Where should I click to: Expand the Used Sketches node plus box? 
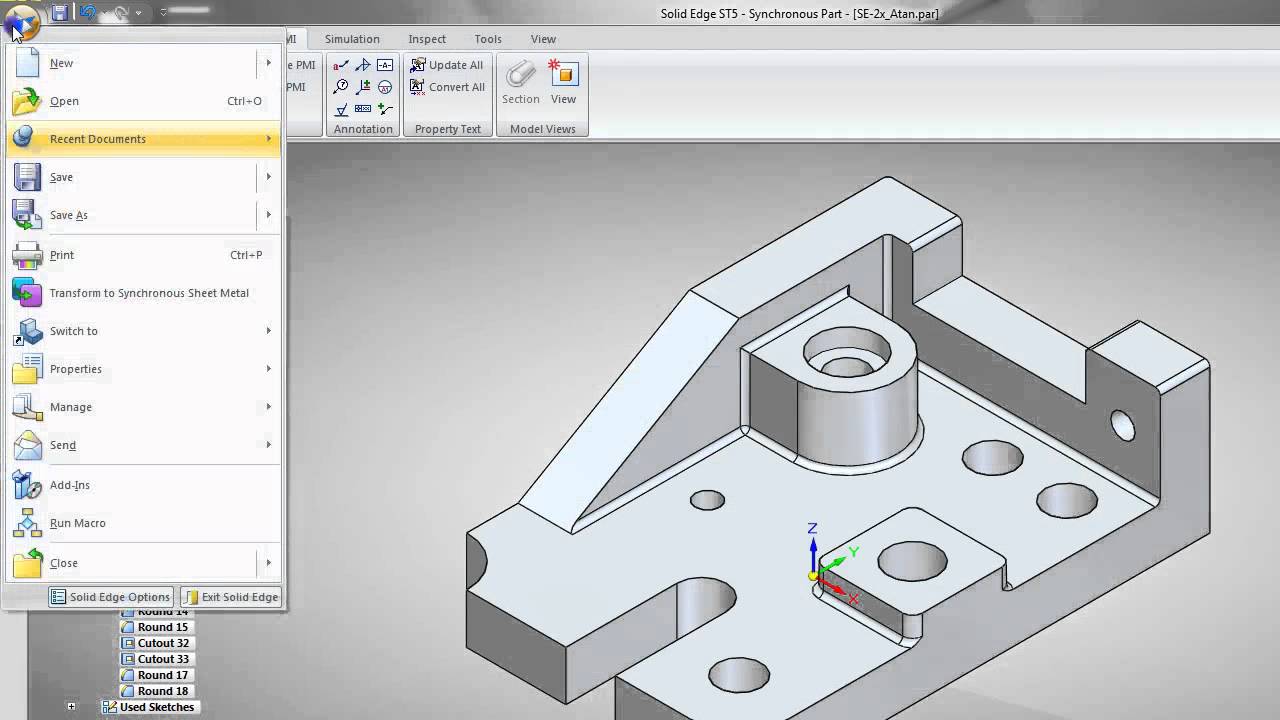point(71,707)
